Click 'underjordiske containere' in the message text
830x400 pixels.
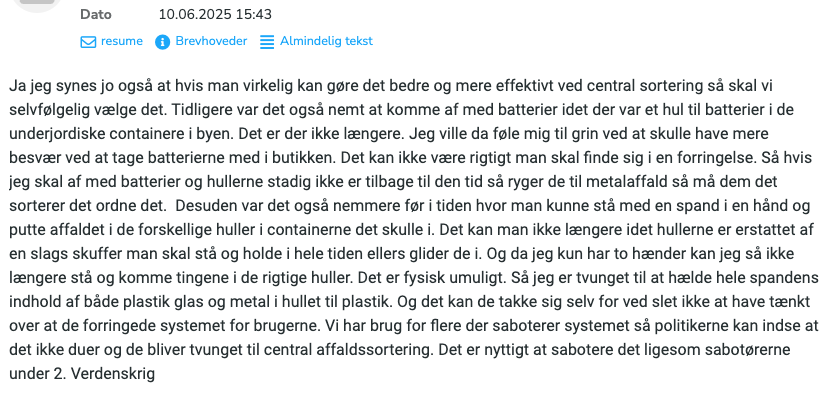point(96,133)
